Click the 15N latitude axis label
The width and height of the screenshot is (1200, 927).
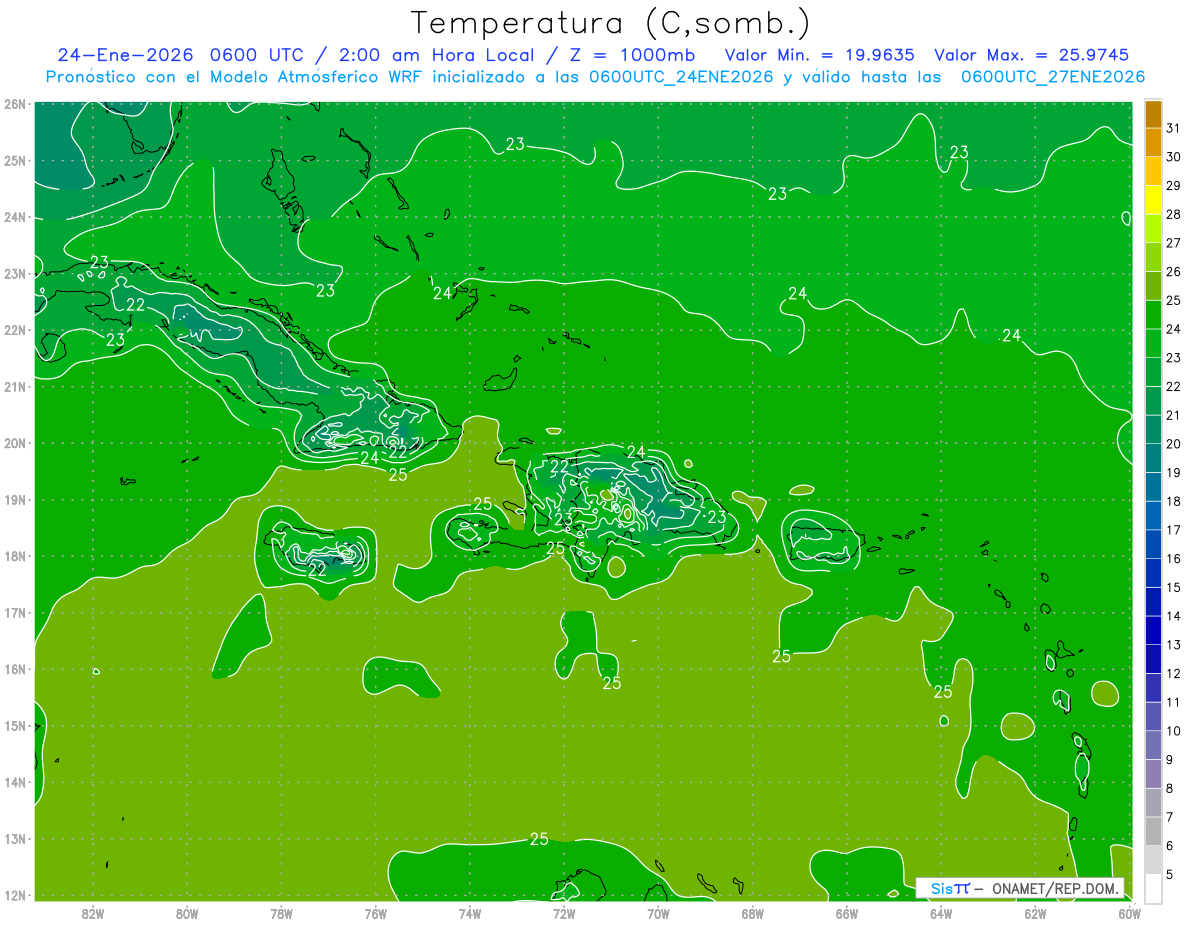click(x=14, y=725)
